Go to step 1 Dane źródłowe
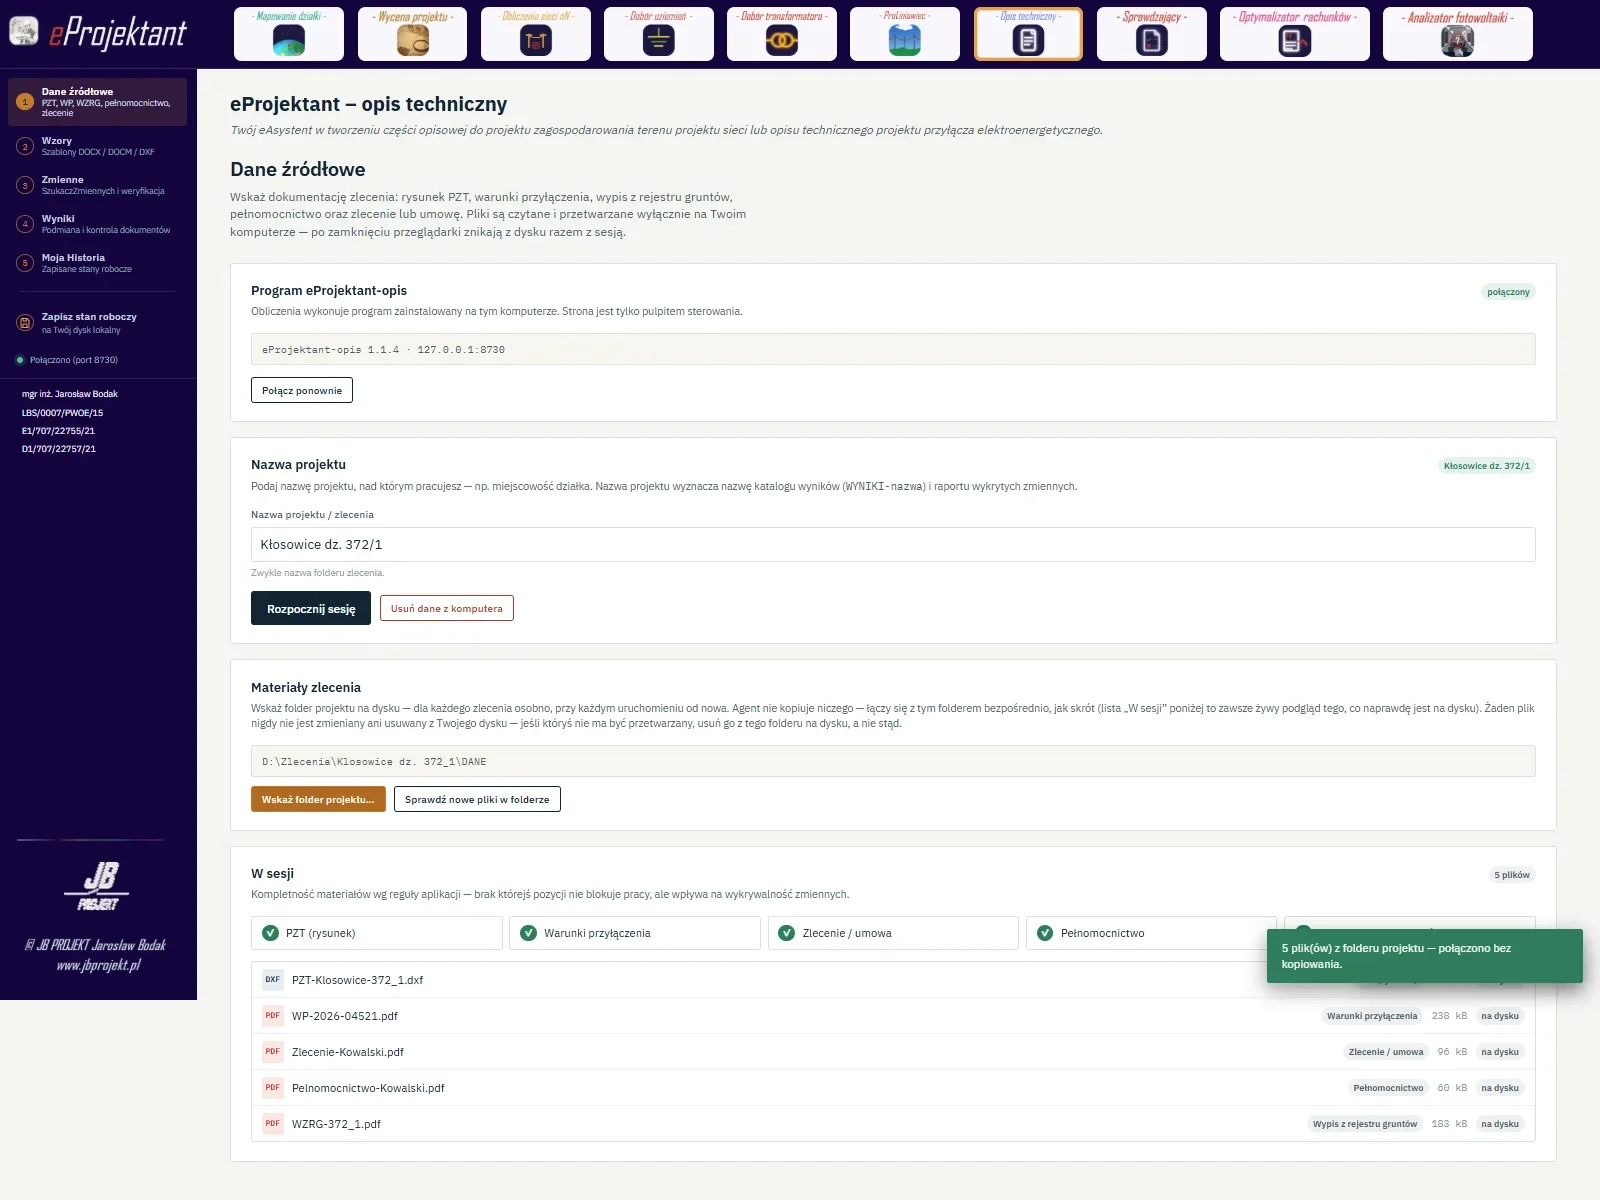1600x1200 pixels. (98, 102)
